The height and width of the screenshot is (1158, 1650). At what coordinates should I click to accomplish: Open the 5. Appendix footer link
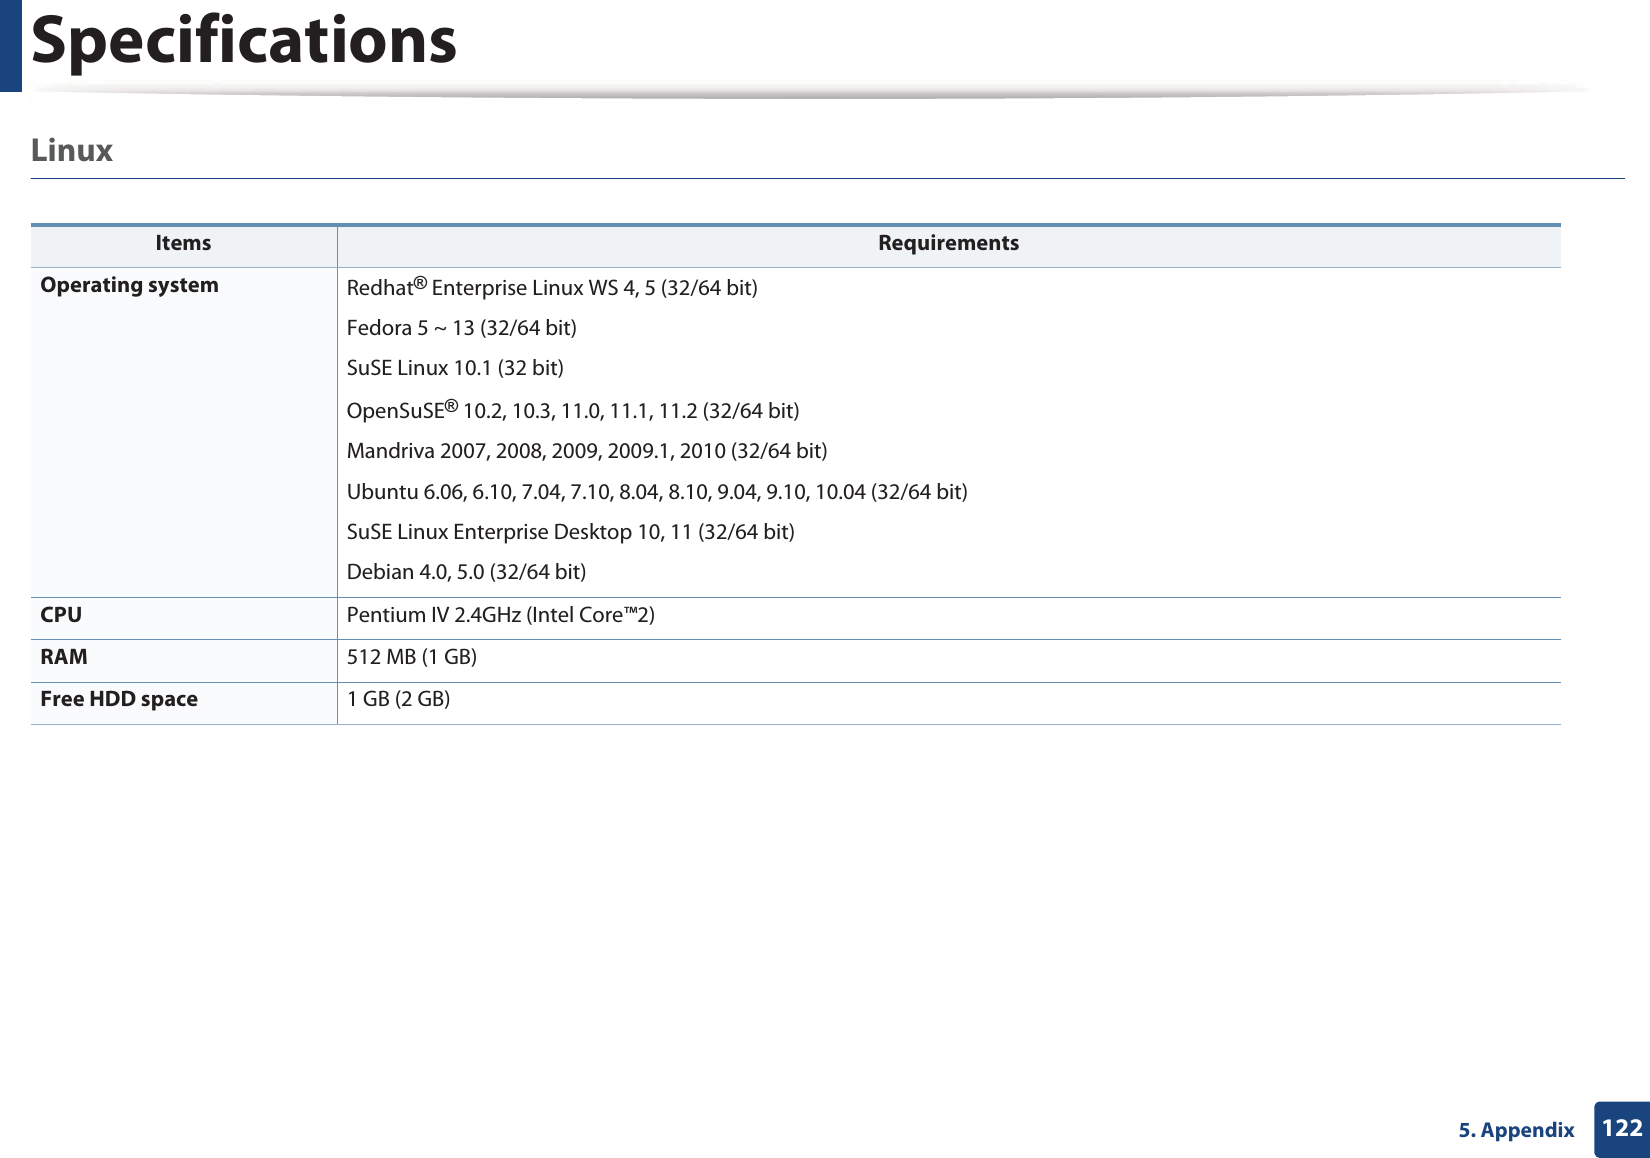1515,1130
